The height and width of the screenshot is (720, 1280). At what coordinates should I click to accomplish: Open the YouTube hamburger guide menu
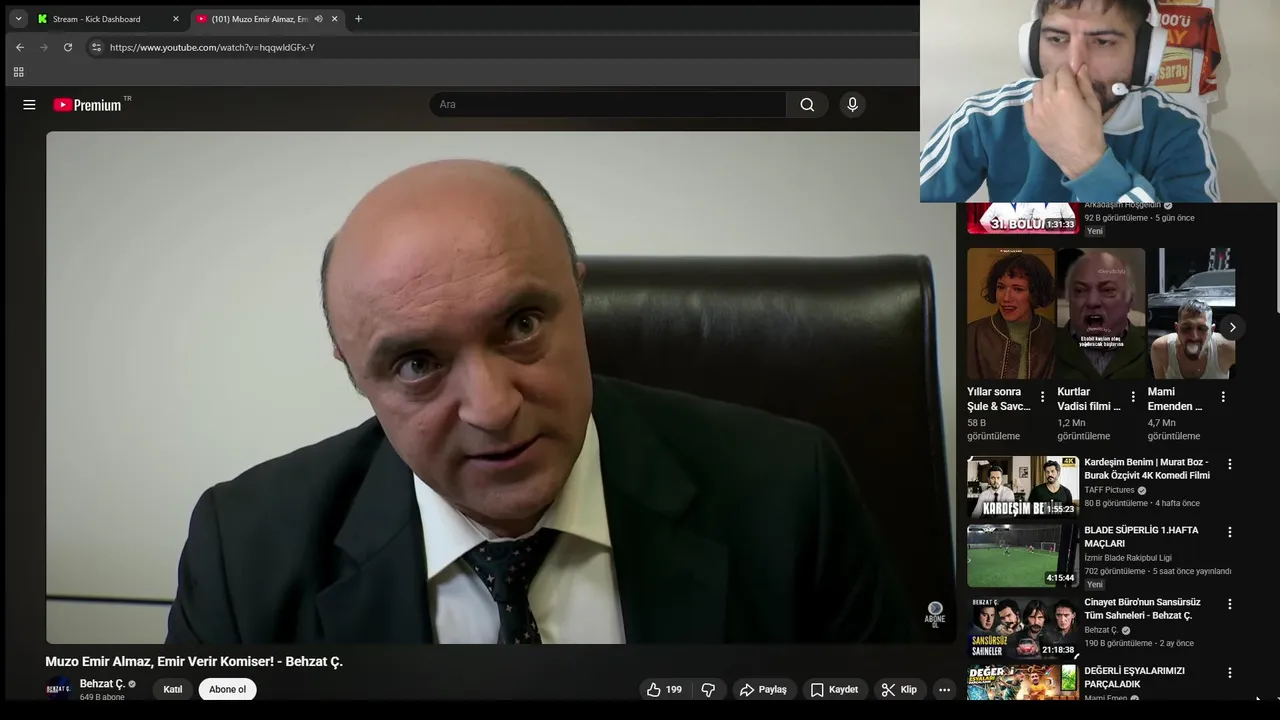29,104
